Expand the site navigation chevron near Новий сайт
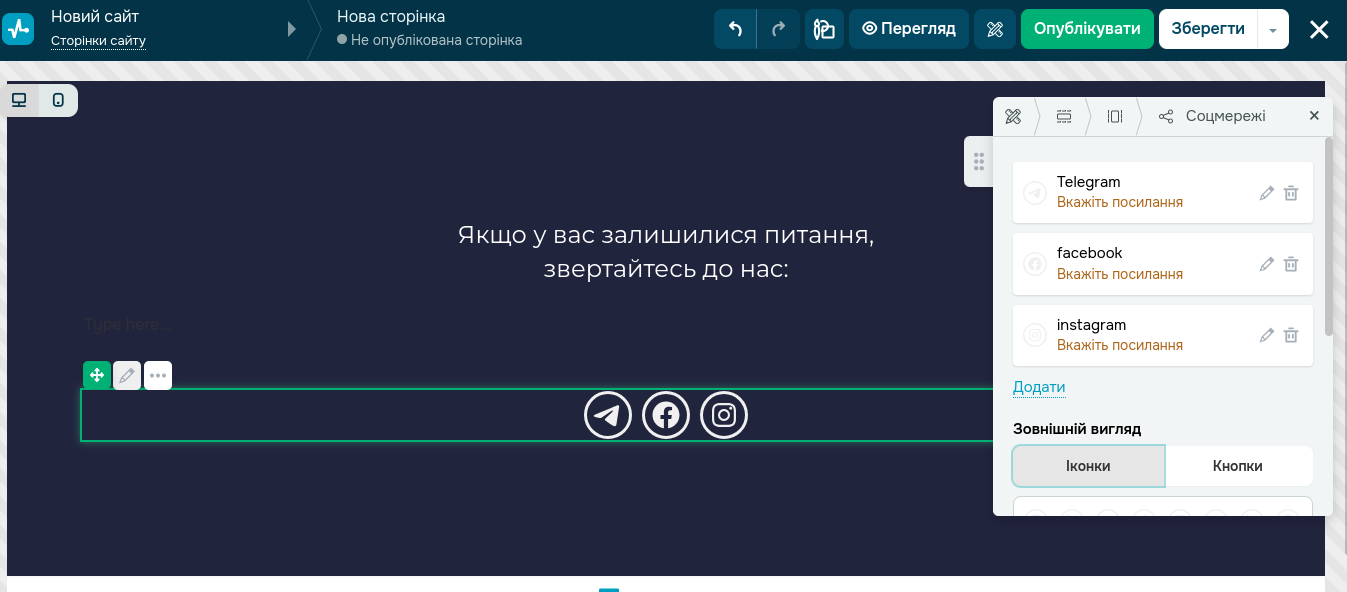This screenshot has height=592, width=1347. point(291,28)
